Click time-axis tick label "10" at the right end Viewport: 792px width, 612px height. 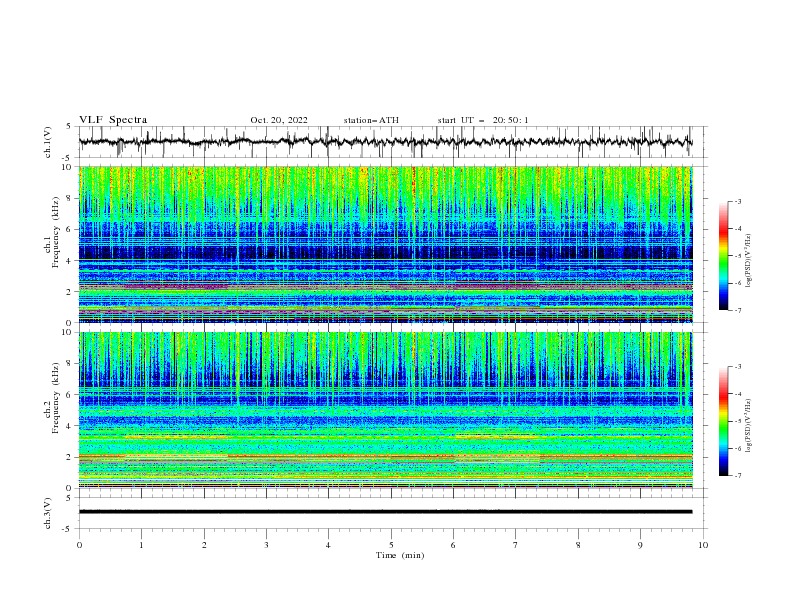click(703, 545)
